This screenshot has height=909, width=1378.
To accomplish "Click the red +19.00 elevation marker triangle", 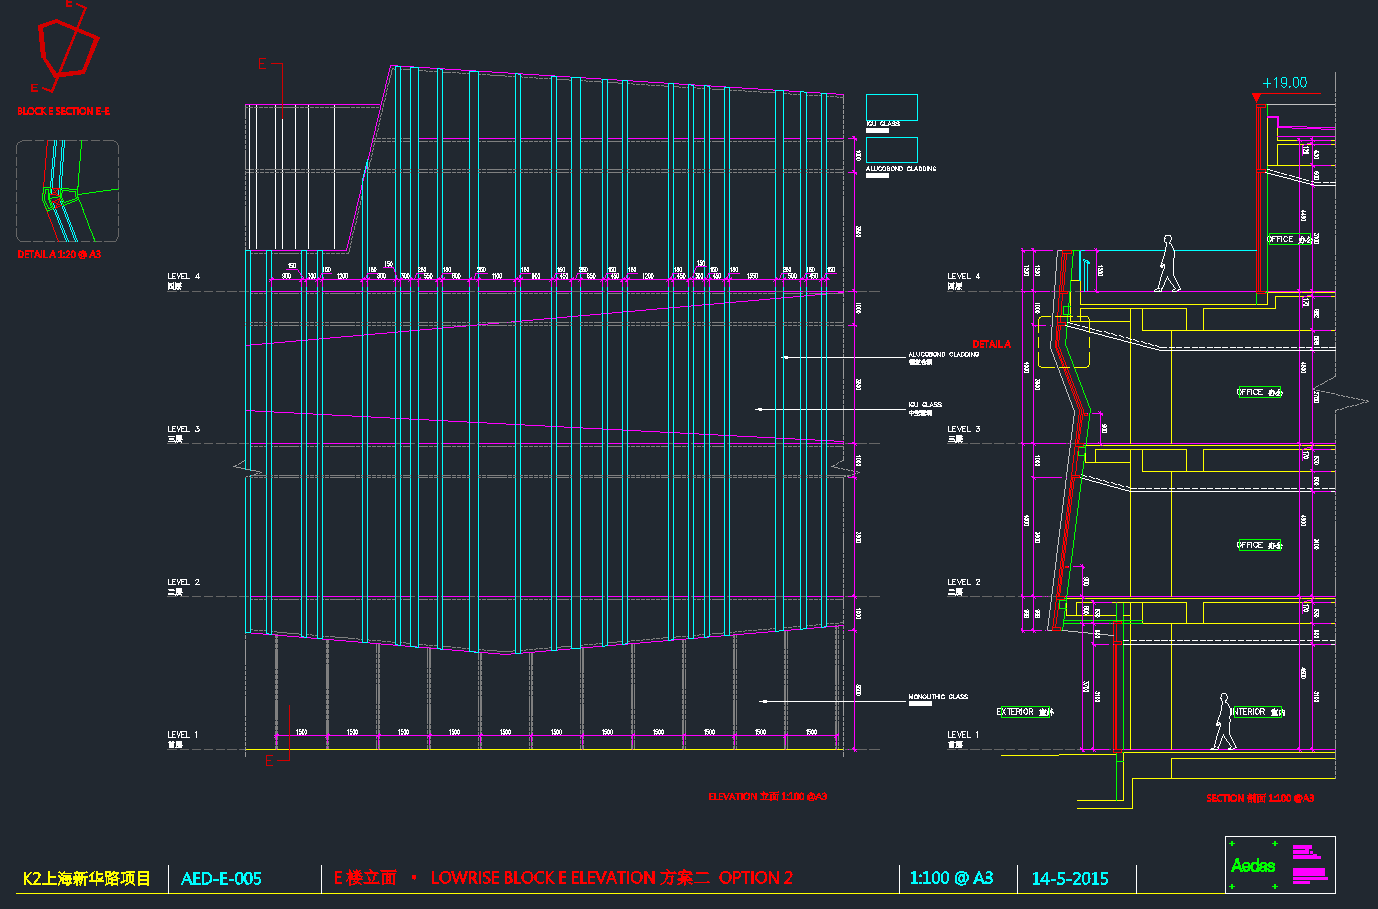I will 1257,98.
